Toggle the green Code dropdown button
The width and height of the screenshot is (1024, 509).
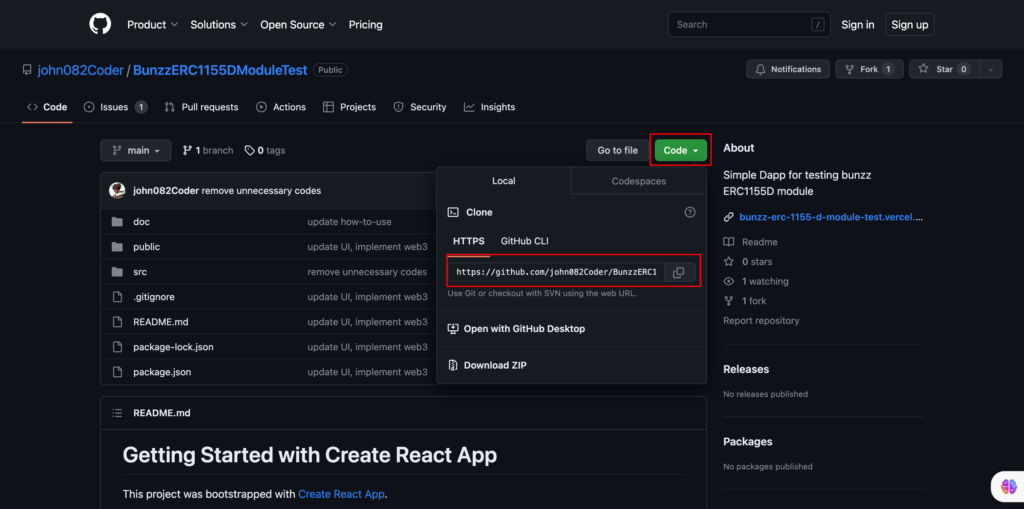[x=680, y=150]
